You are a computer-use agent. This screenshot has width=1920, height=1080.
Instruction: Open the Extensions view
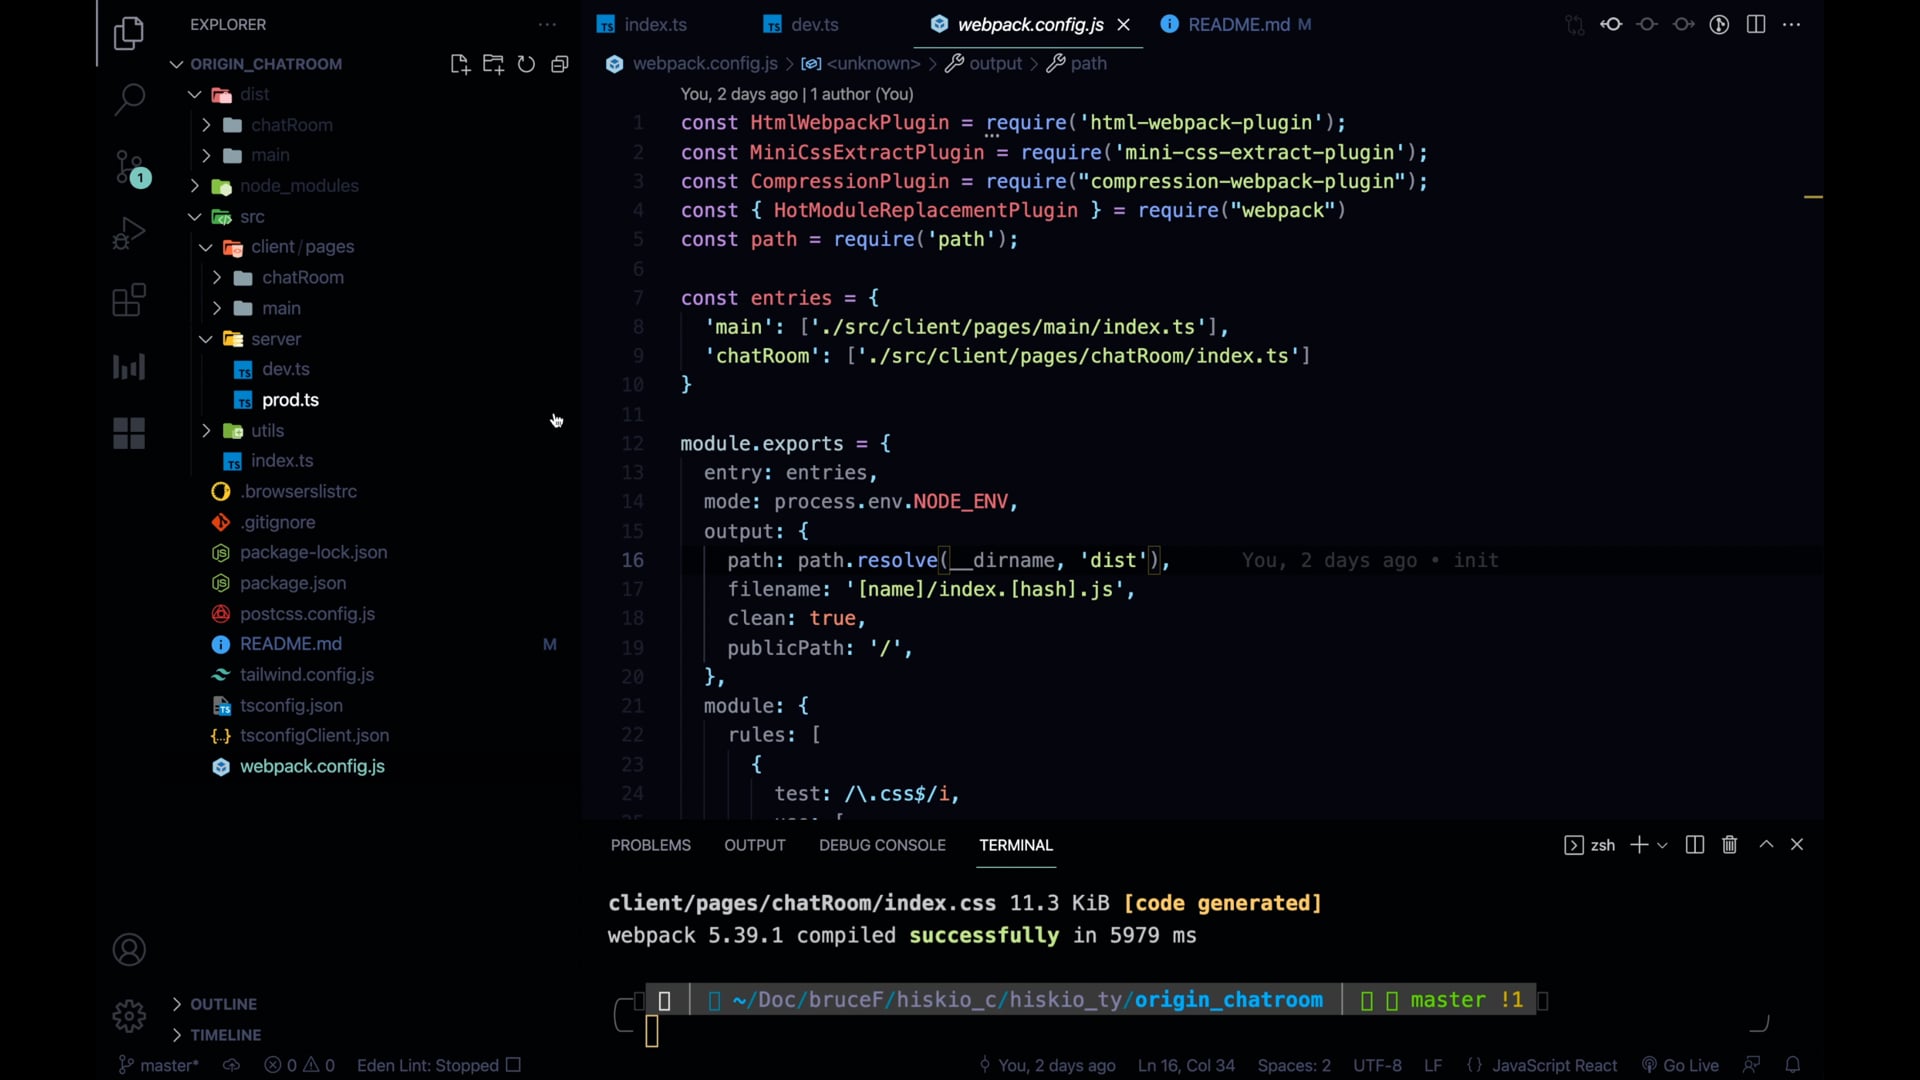[x=129, y=299]
